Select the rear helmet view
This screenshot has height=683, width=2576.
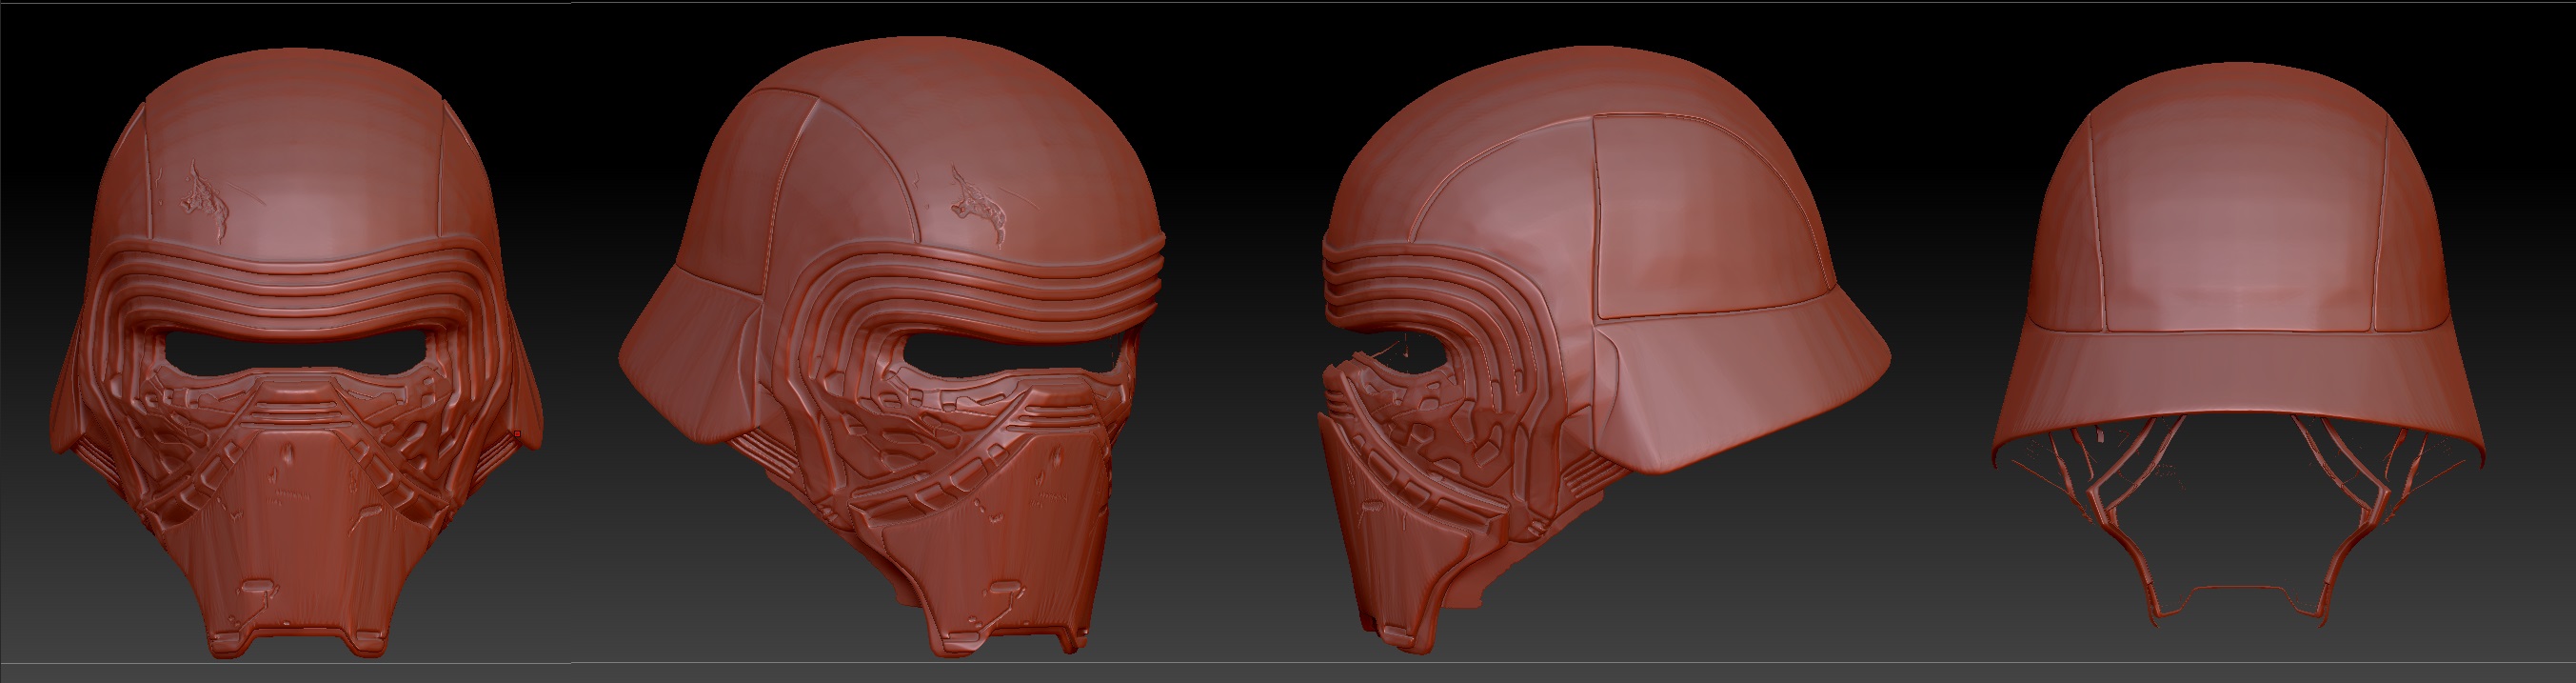2238,345
